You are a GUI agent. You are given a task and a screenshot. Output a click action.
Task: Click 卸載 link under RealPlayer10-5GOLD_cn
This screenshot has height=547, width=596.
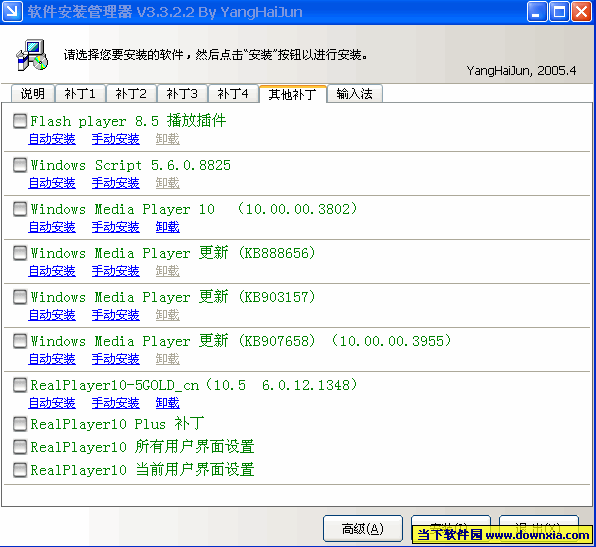tap(168, 403)
